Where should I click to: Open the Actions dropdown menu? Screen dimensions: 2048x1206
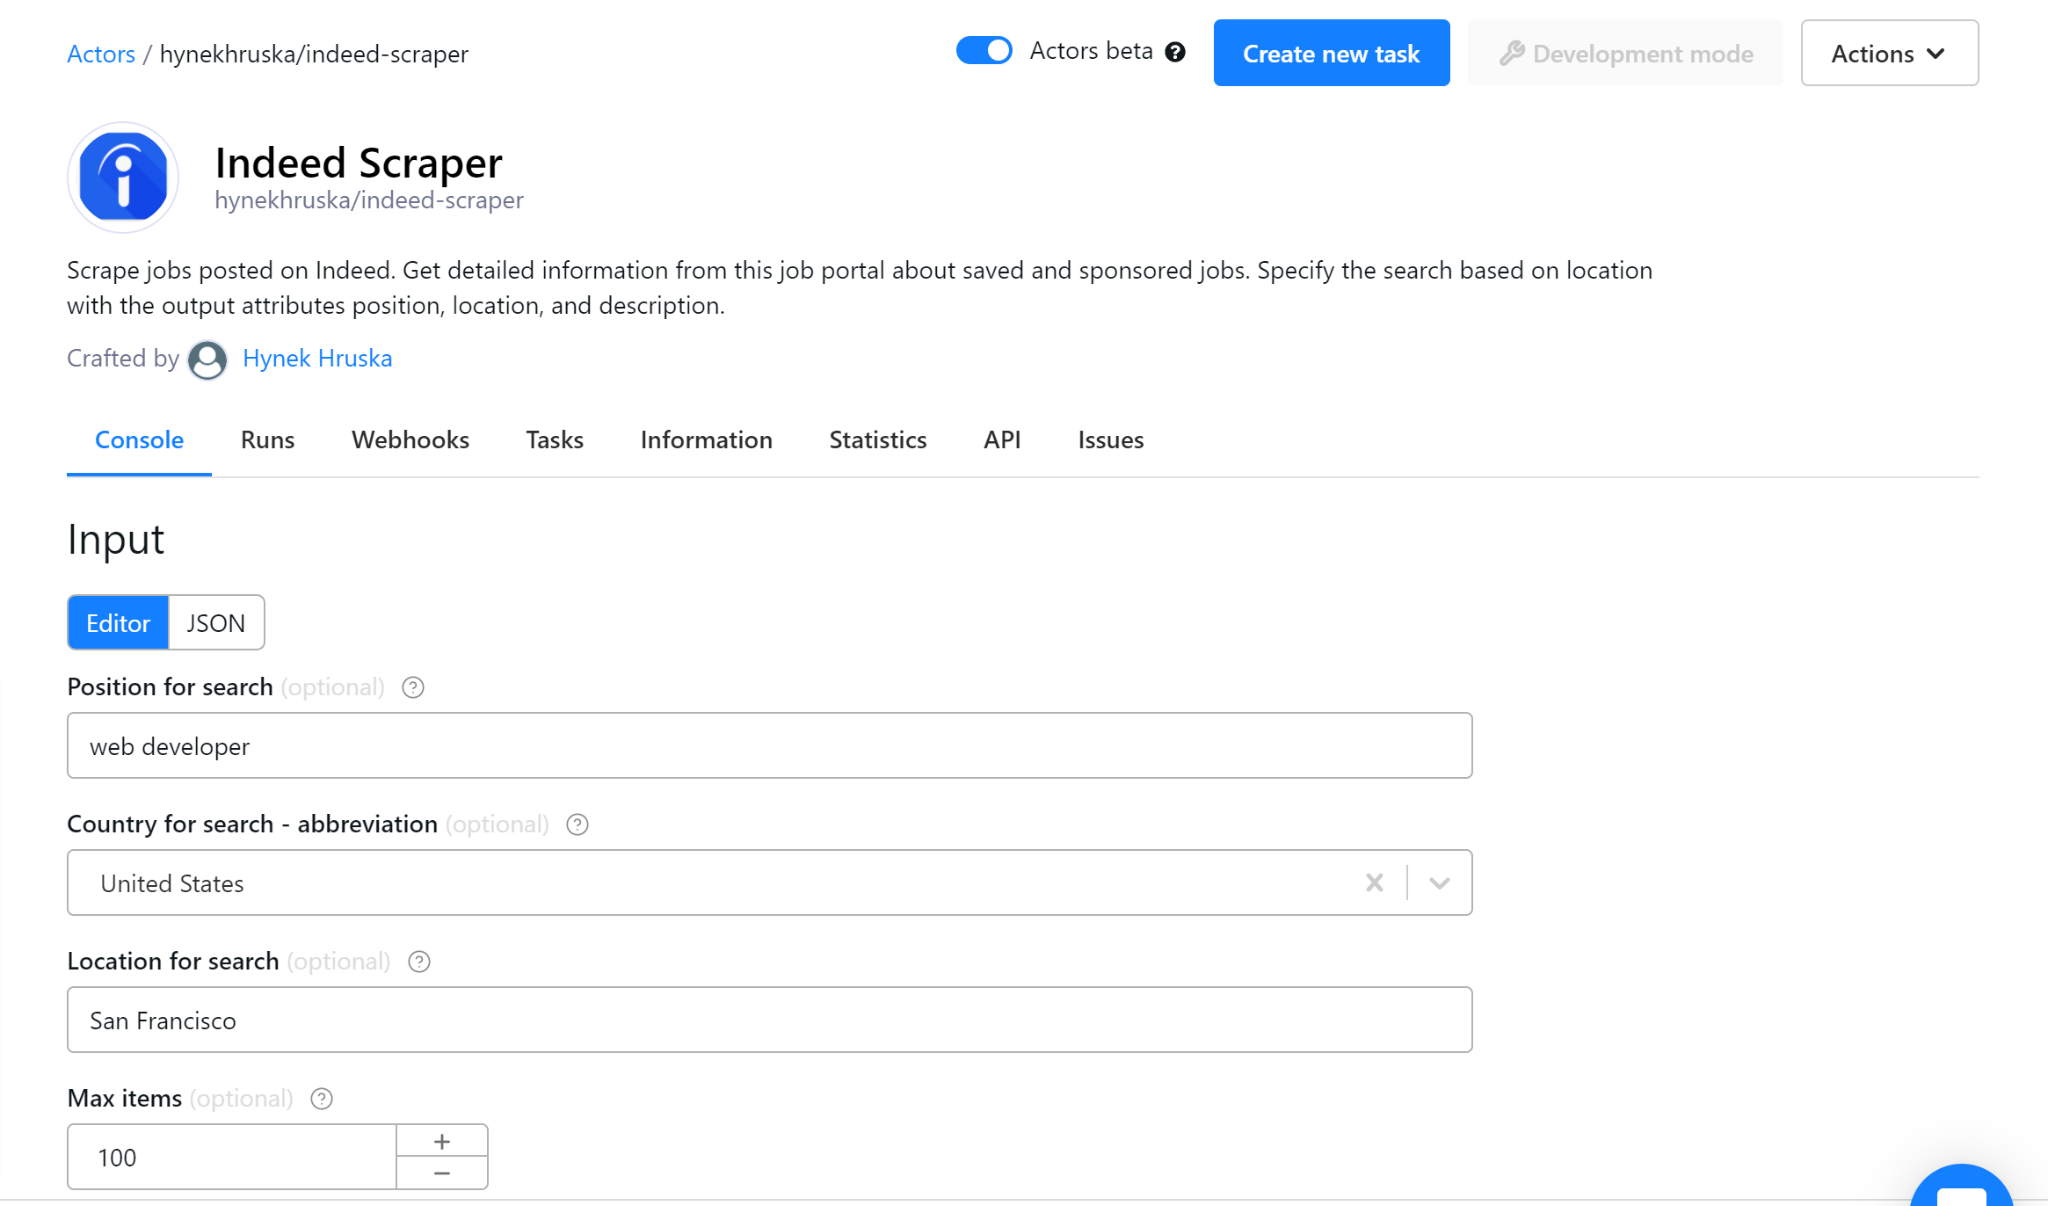(x=1889, y=53)
